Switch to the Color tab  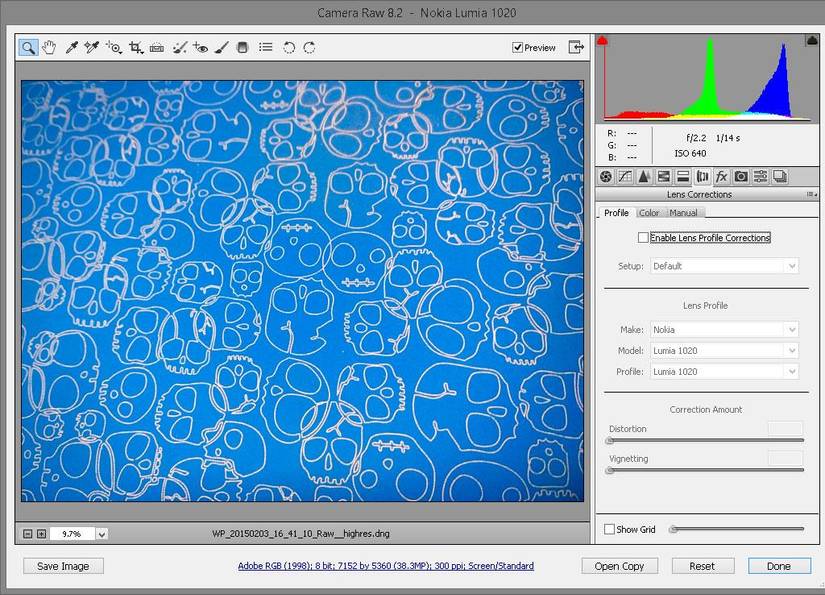point(649,213)
